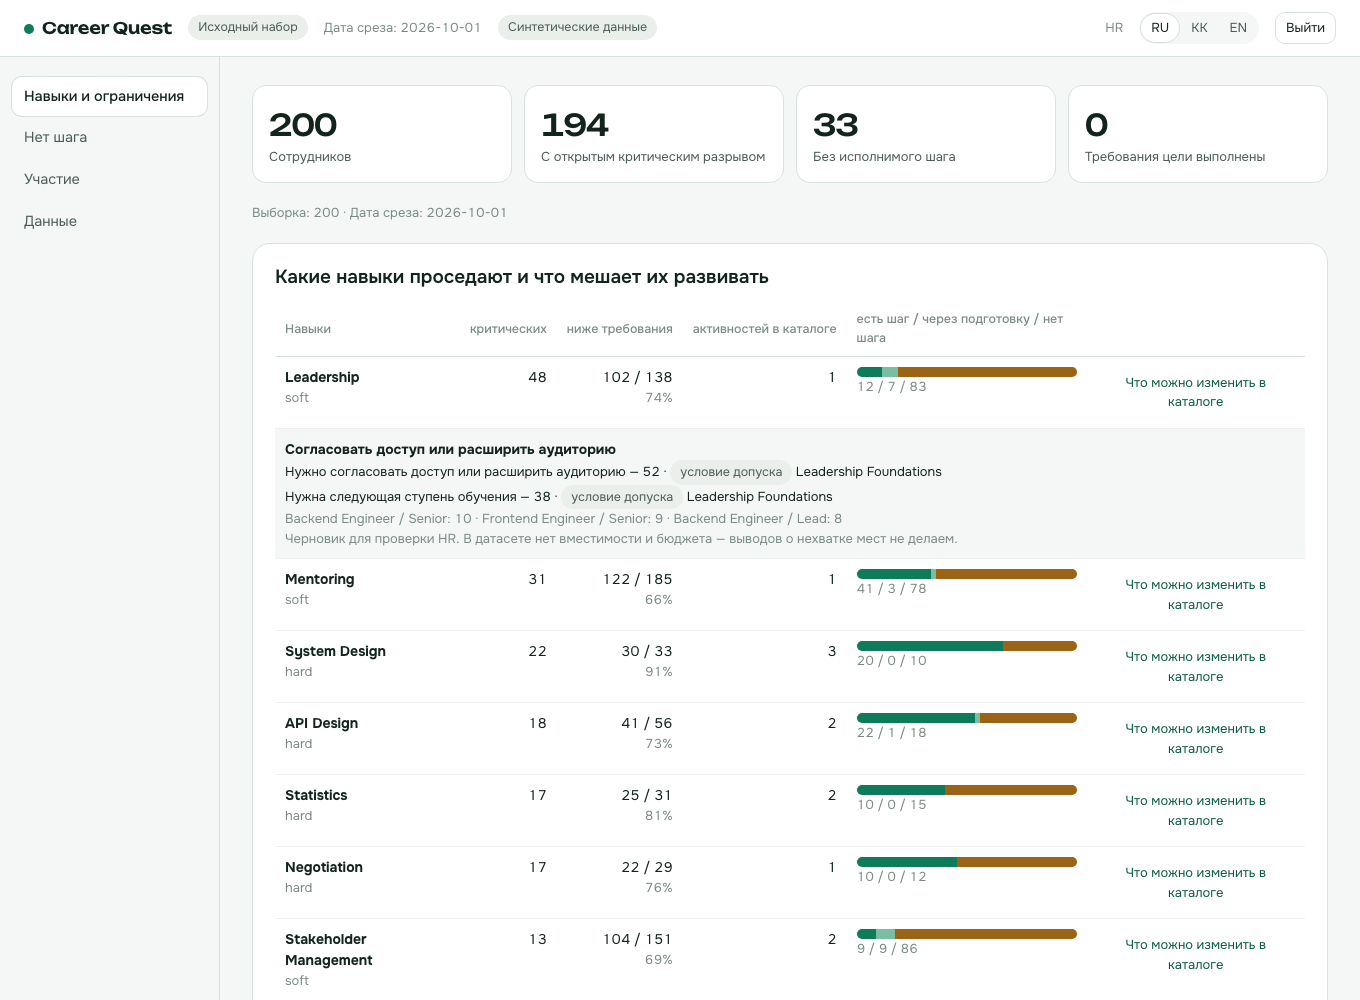The image size is (1360, 1000).
Task: Open the Навыки и ограничения section
Action: tap(109, 96)
